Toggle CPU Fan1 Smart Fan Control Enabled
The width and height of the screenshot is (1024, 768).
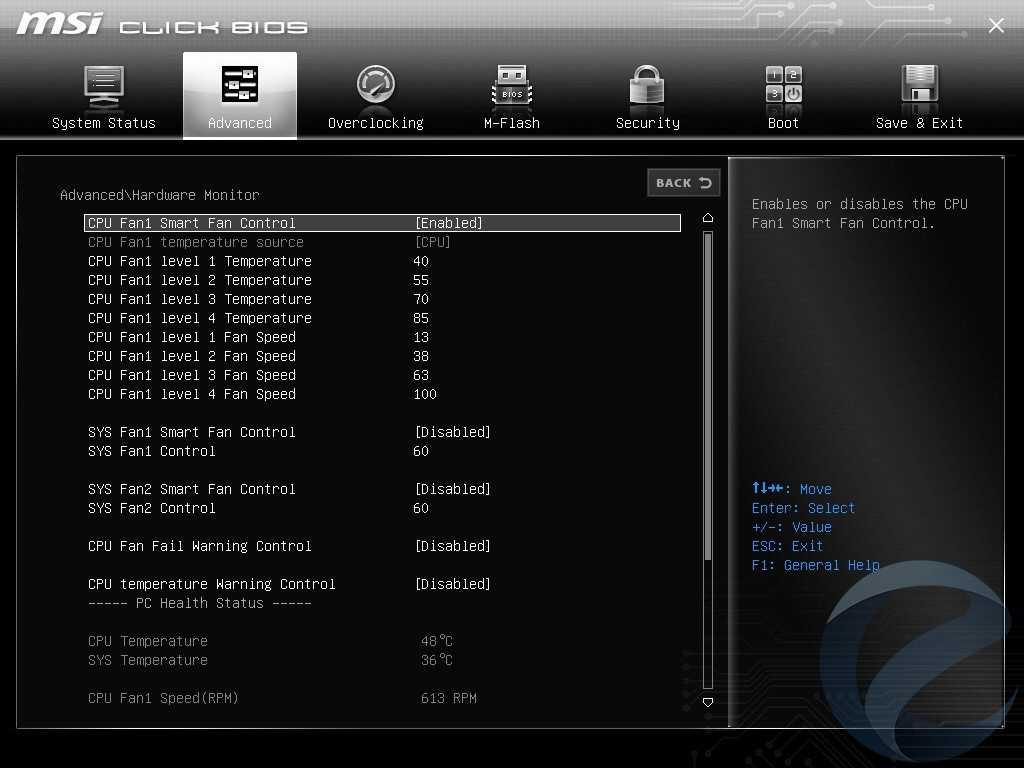coord(448,223)
